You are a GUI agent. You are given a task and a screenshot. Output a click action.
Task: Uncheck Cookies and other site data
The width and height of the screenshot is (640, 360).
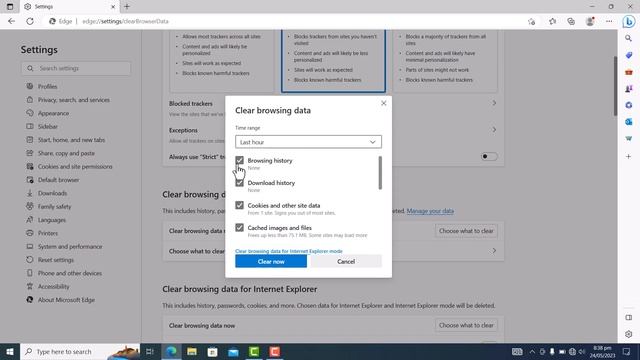240,205
